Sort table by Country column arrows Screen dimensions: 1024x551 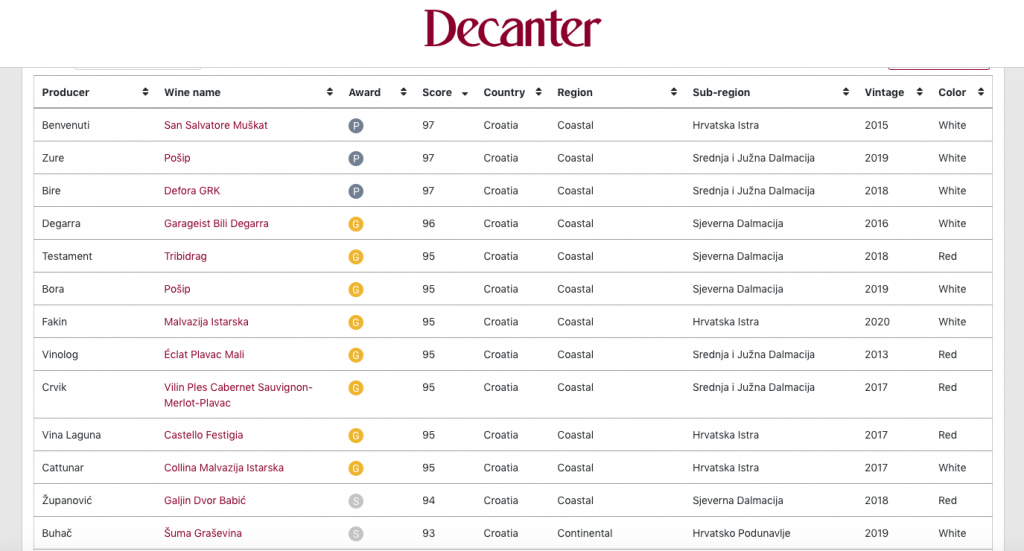539,92
